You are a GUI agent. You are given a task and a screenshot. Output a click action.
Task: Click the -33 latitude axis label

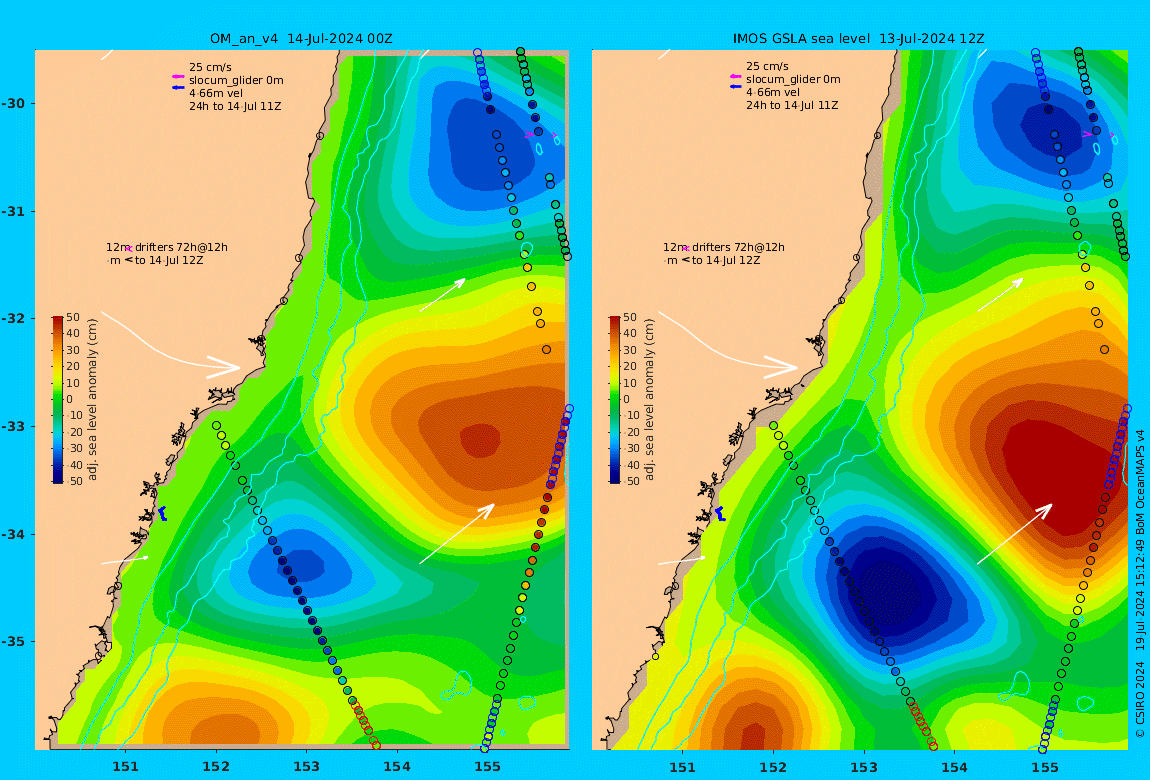(12, 426)
